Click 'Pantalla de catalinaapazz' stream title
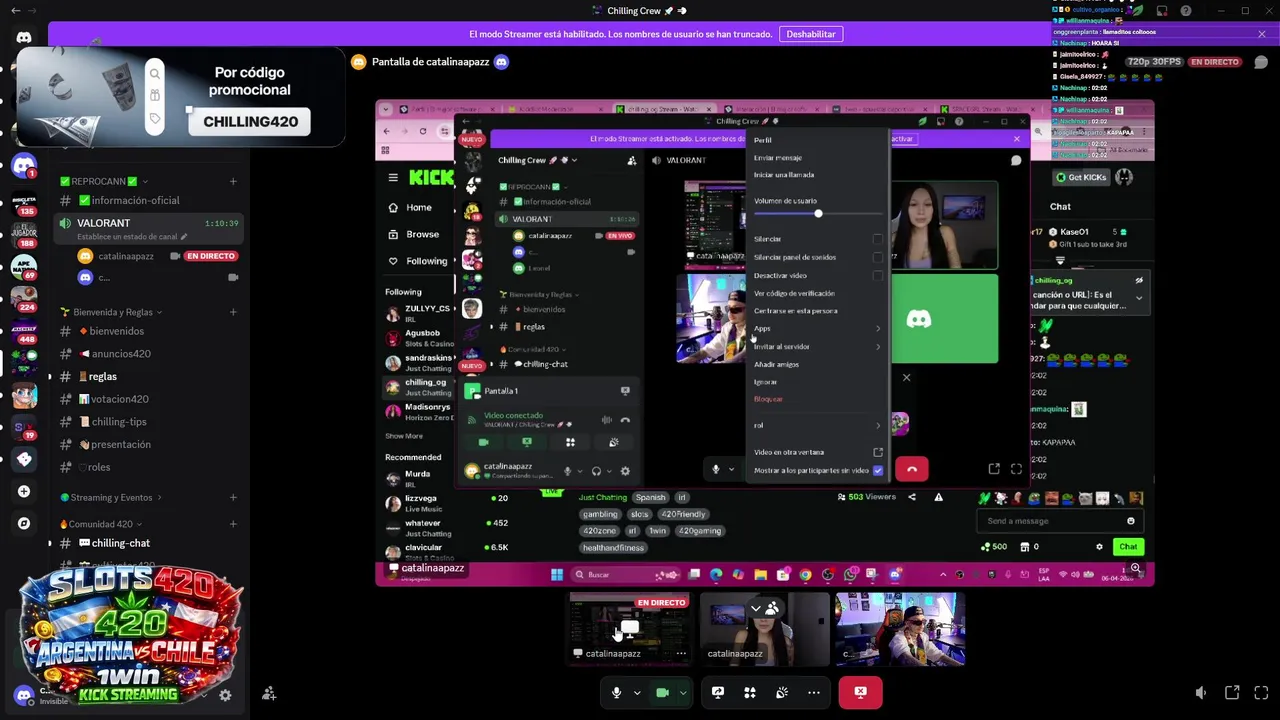 pos(430,62)
